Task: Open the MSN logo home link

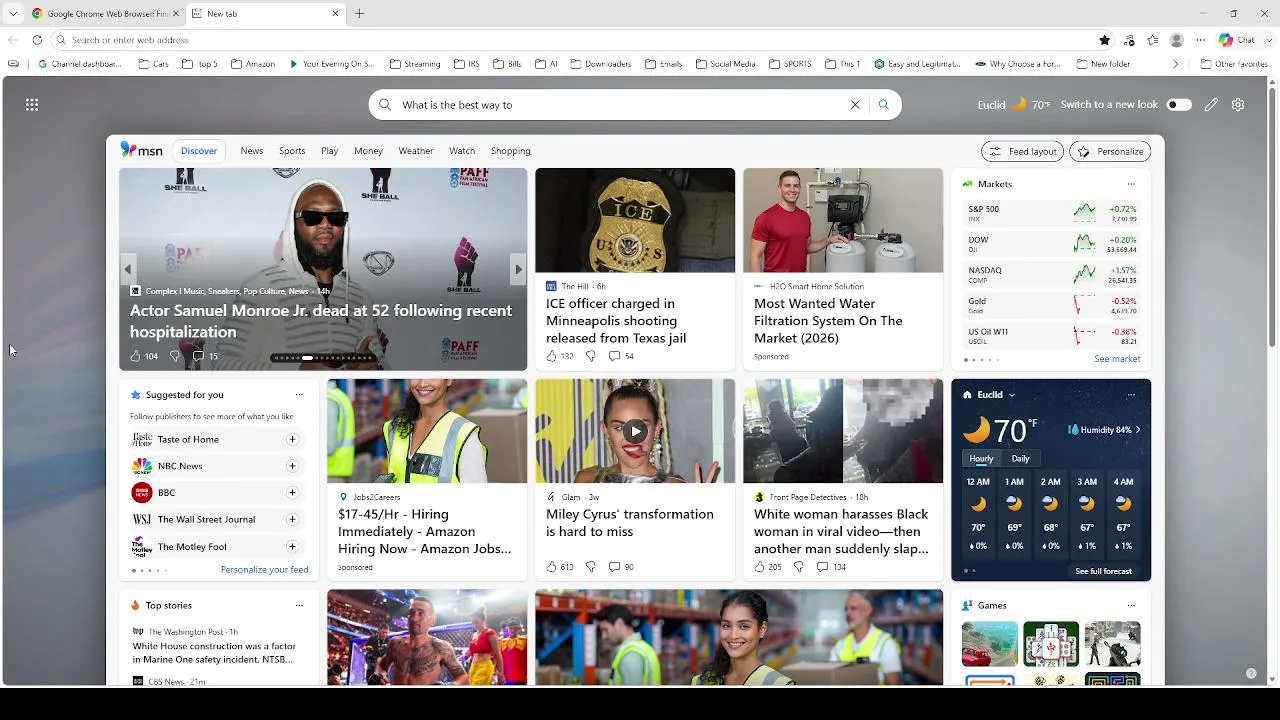Action: 141,150
